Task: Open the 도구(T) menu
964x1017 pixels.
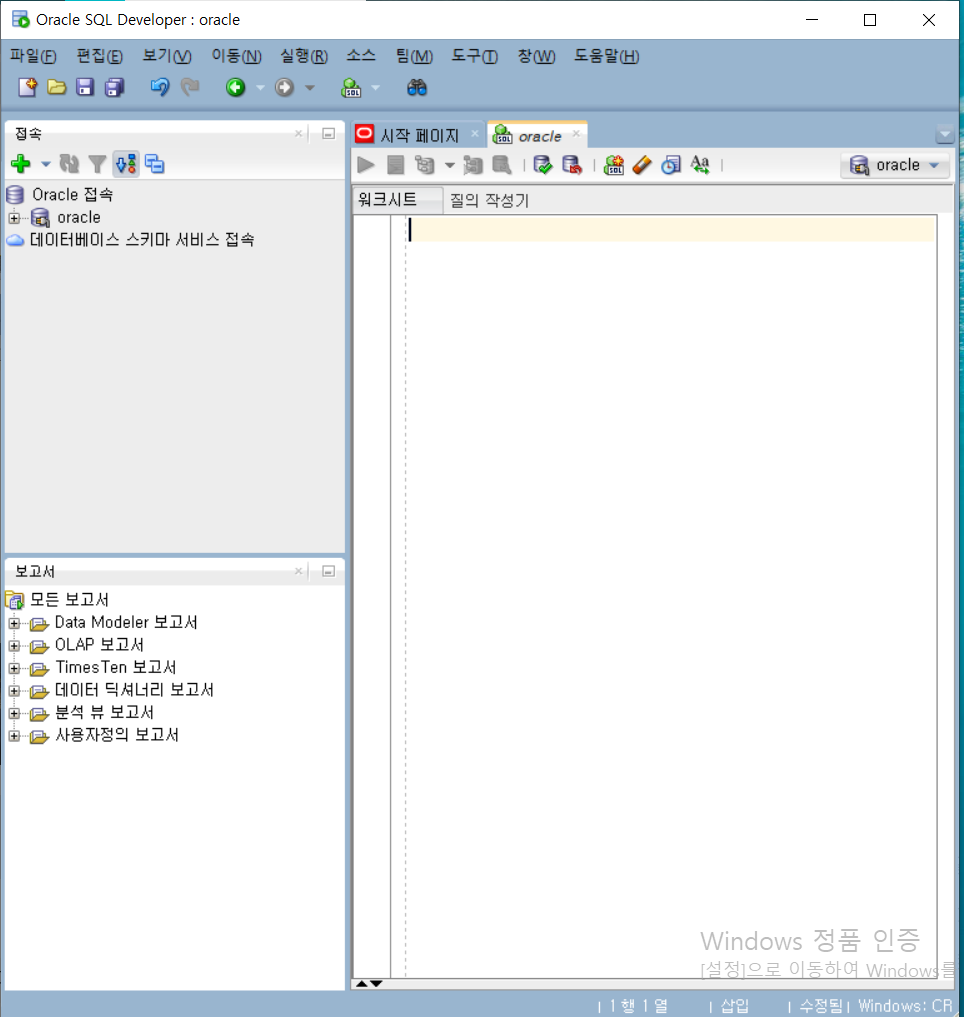Action: pyautogui.click(x=474, y=56)
